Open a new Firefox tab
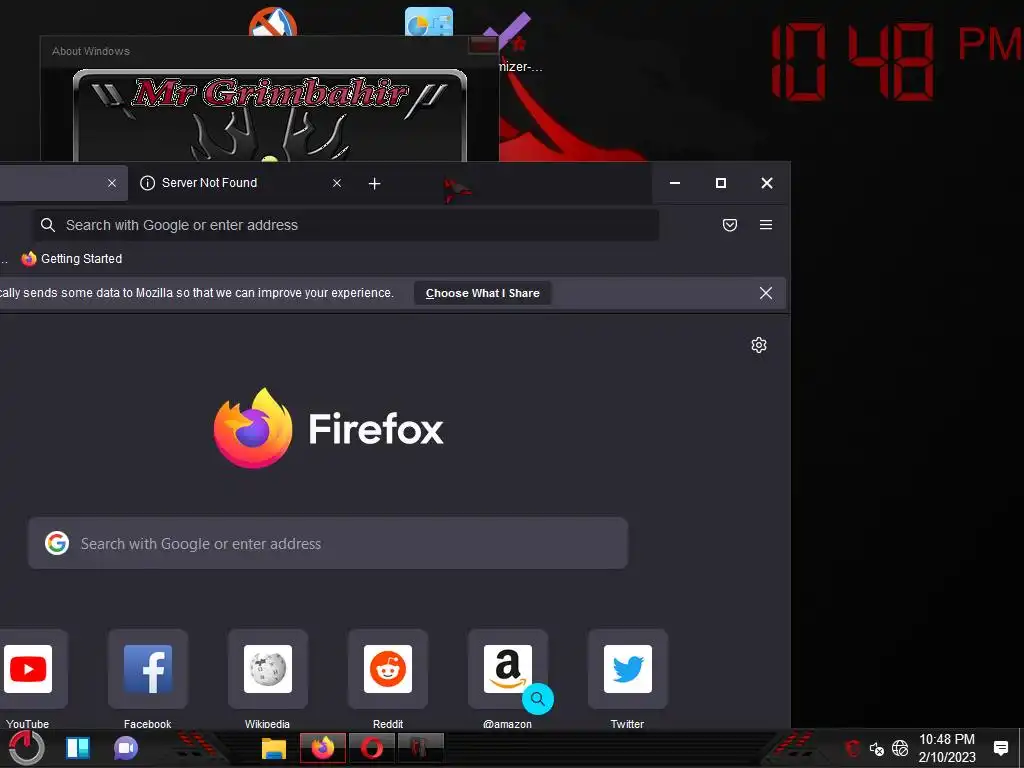 (374, 184)
